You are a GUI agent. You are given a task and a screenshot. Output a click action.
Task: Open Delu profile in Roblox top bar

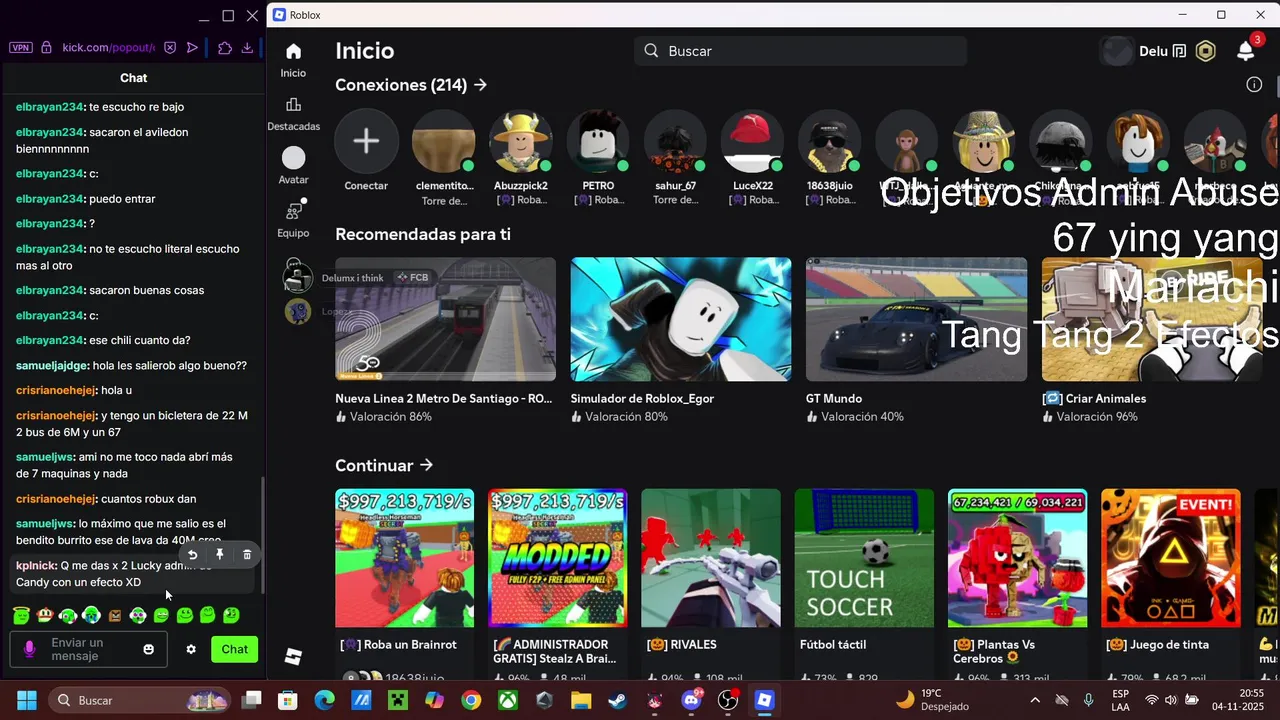click(x=1144, y=51)
